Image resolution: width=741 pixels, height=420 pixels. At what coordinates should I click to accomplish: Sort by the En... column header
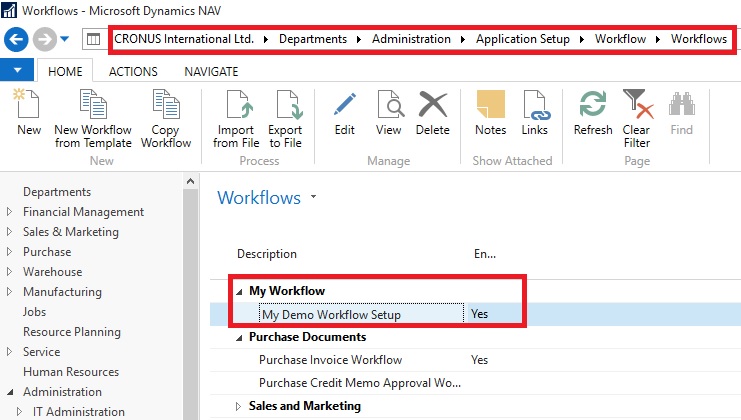(x=485, y=254)
